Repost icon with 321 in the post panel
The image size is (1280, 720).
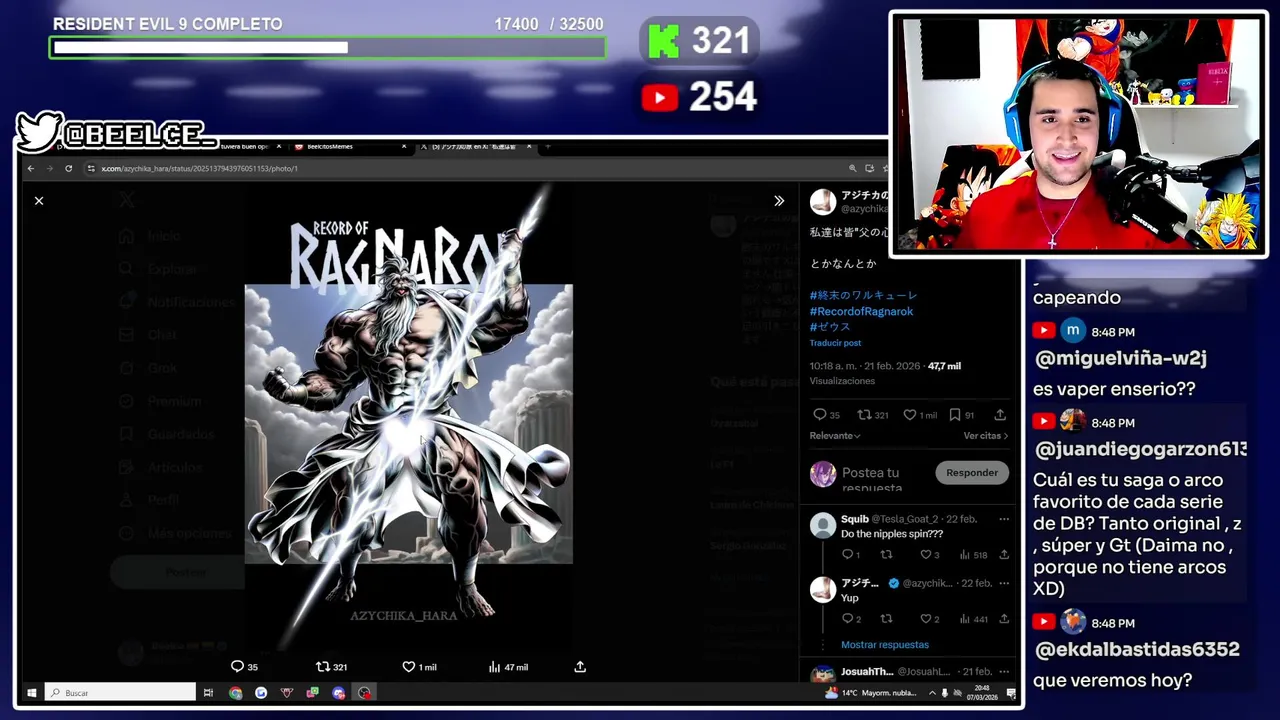click(874, 415)
